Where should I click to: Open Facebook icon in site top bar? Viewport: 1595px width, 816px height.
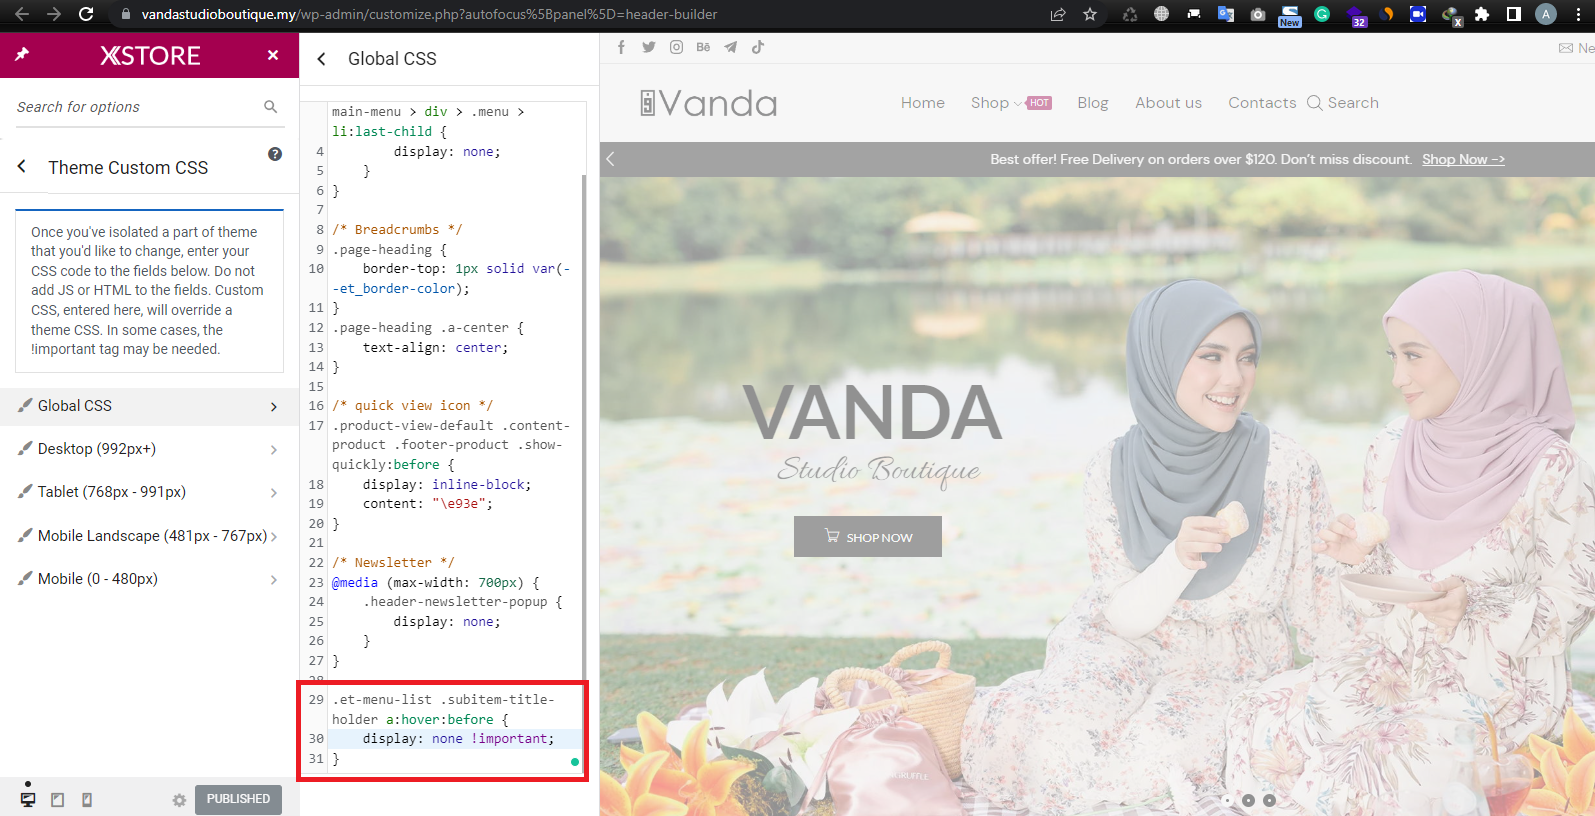pos(621,47)
